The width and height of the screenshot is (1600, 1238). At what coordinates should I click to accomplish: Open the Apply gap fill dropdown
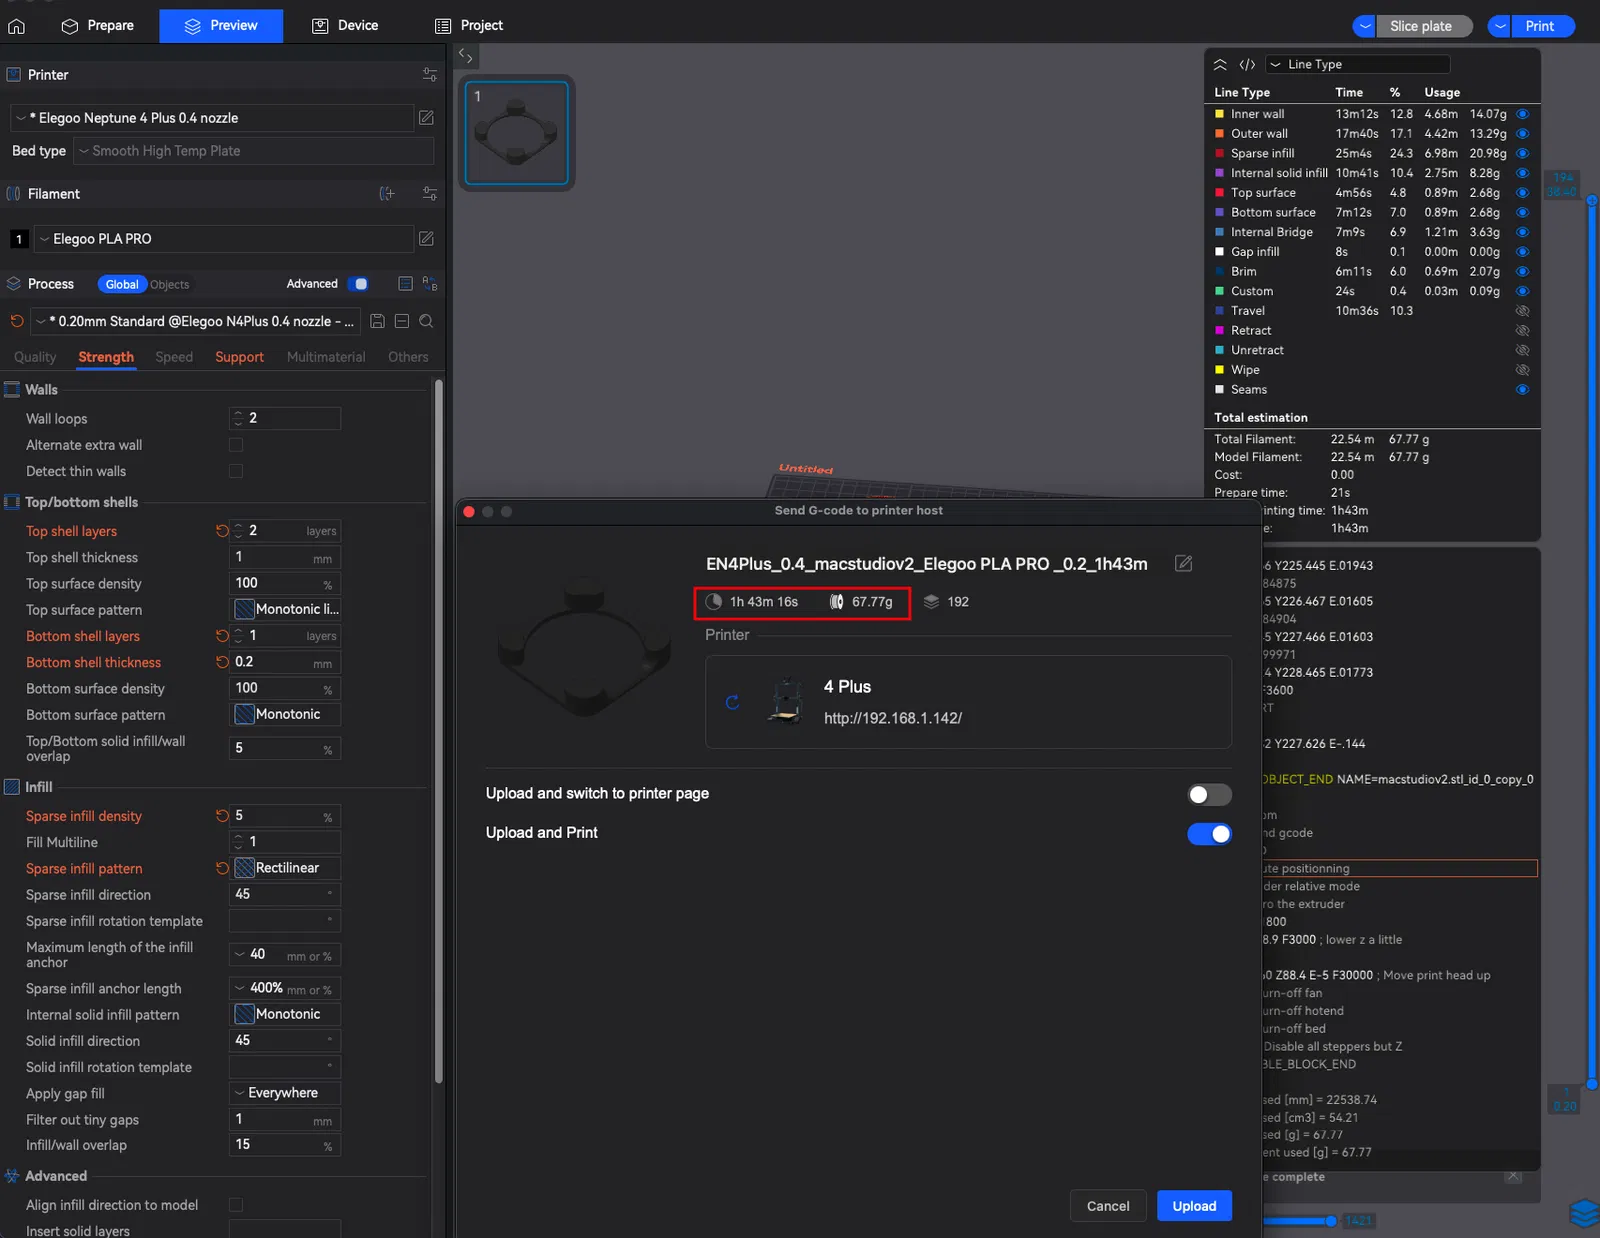coord(285,1093)
